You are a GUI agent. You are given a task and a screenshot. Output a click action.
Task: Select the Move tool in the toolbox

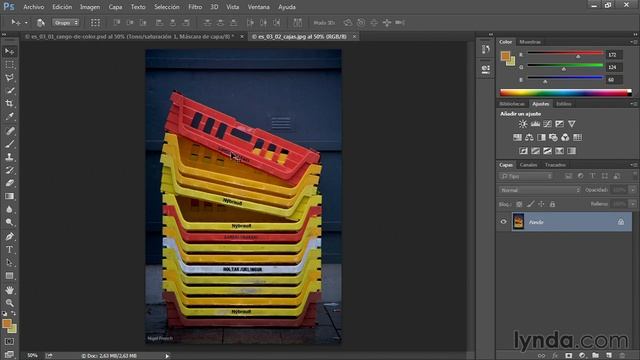[9, 51]
